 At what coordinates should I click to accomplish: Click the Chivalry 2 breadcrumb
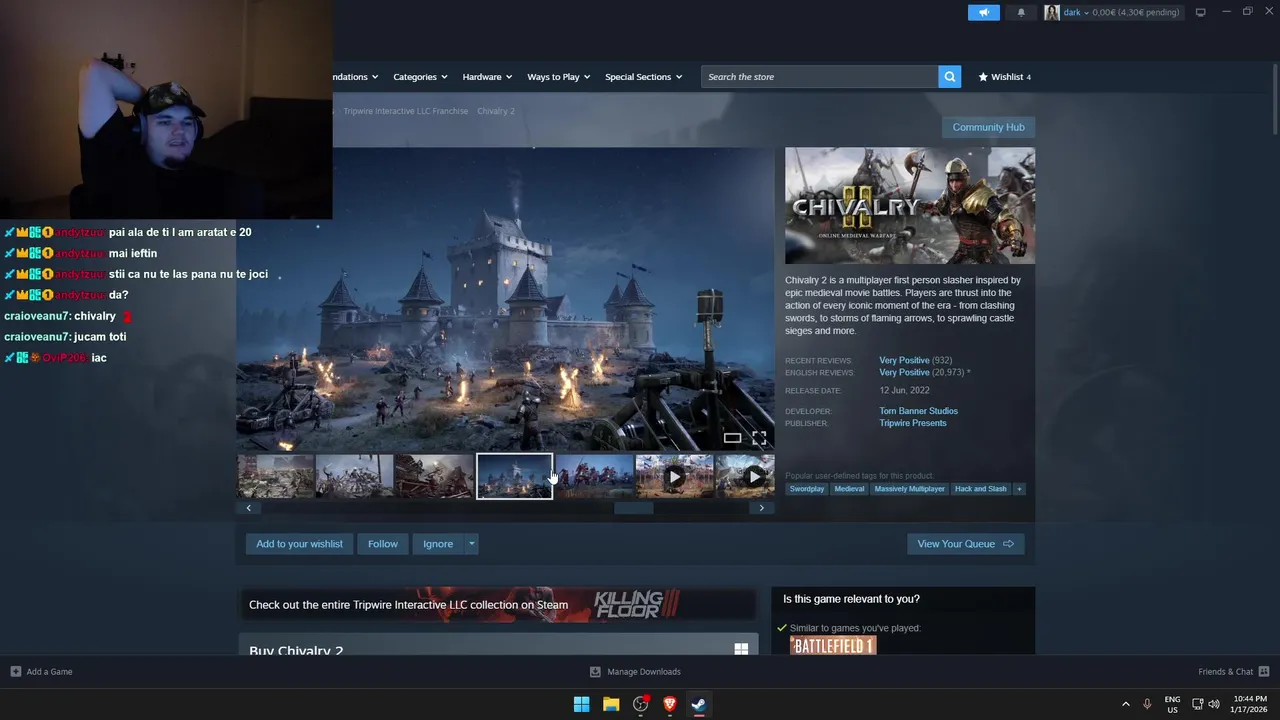[x=496, y=111]
